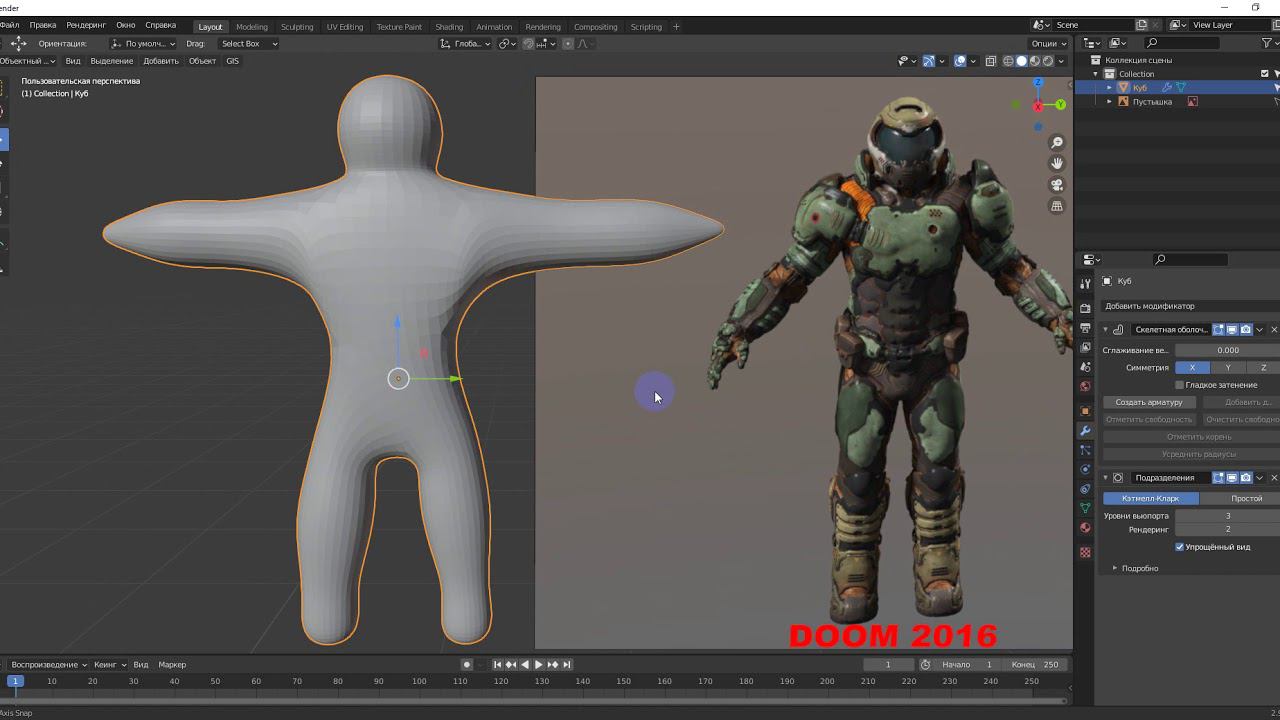Open the Рендеринг menu
Image resolution: width=1280 pixels, height=720 pixels.
pos(86,25)
